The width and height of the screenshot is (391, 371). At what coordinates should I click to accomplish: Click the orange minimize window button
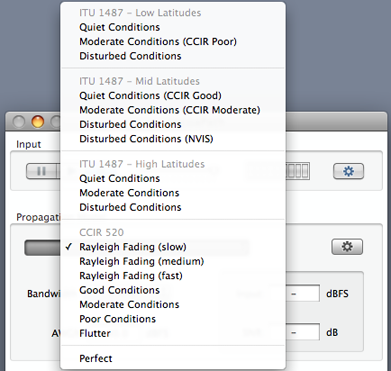[38, 122]
